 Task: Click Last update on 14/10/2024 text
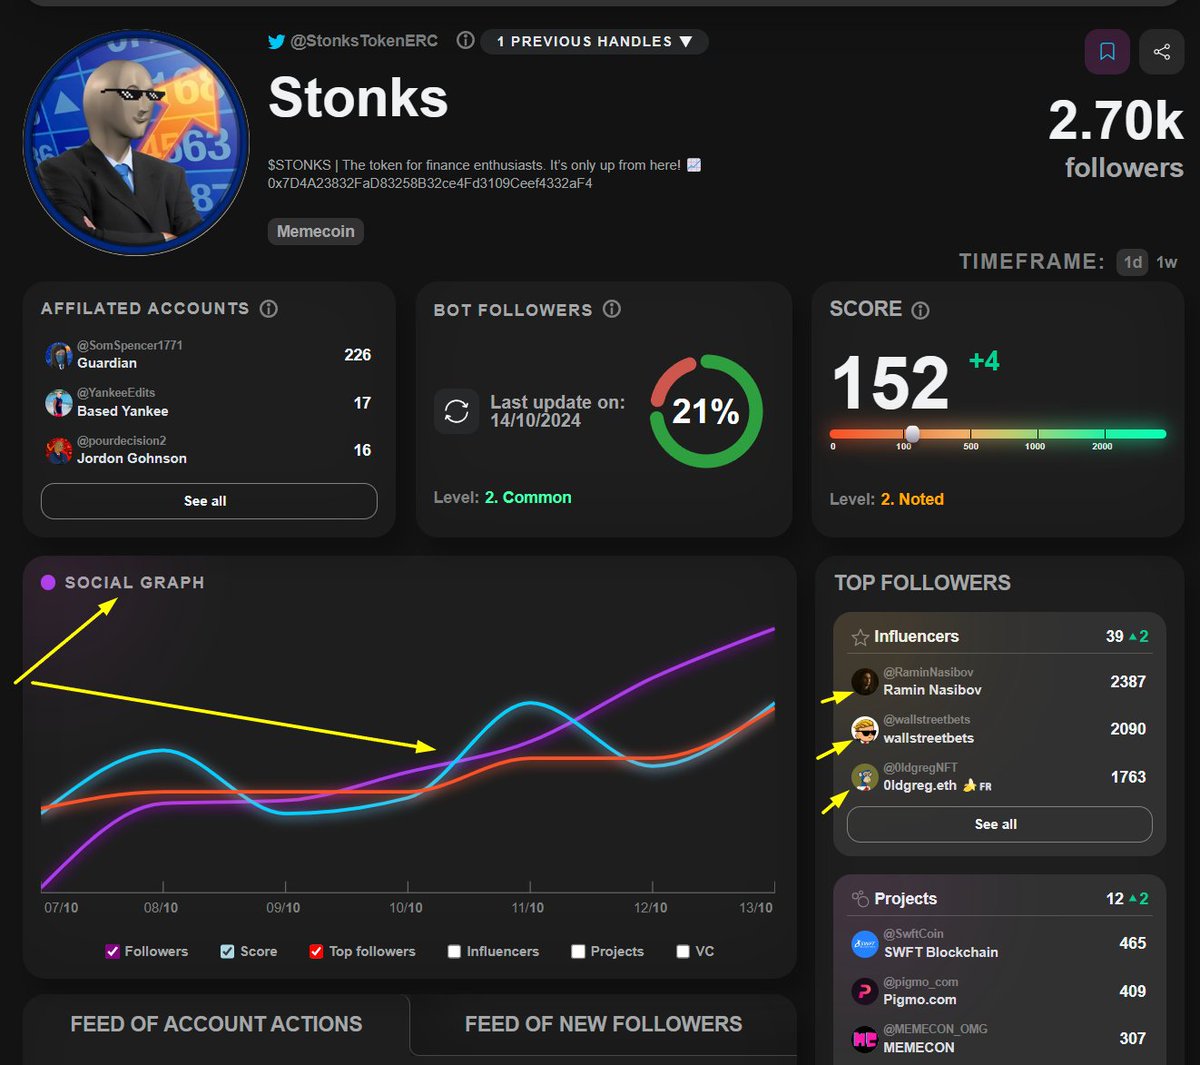(x=557, y=411)
